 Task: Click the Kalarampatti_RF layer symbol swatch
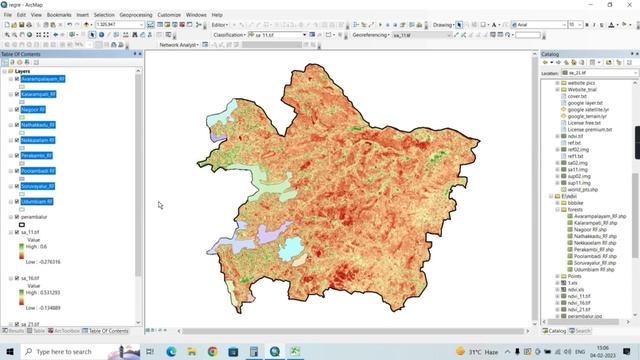point(22,102)
